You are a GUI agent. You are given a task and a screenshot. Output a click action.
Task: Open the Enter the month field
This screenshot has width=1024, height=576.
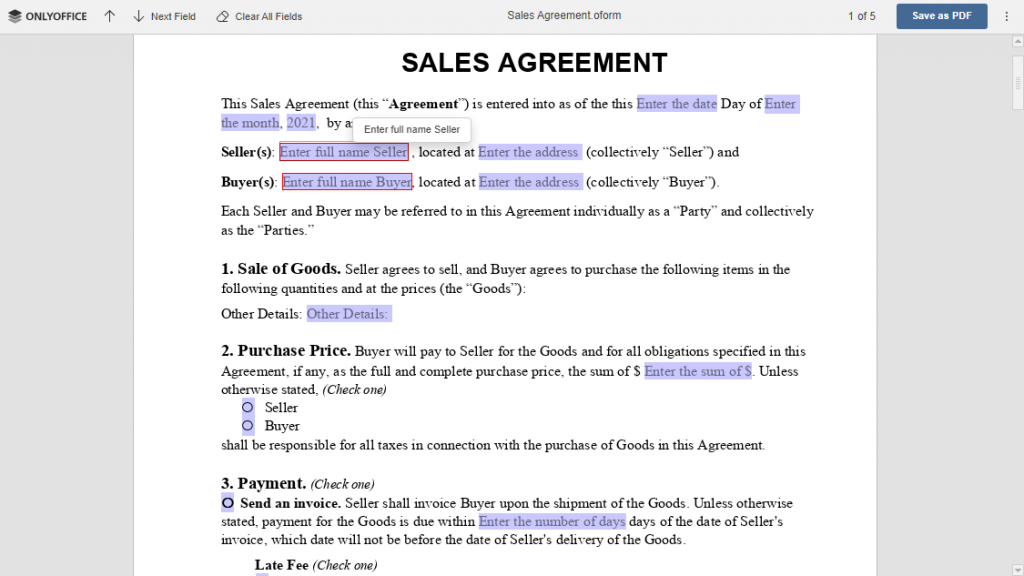249,122
